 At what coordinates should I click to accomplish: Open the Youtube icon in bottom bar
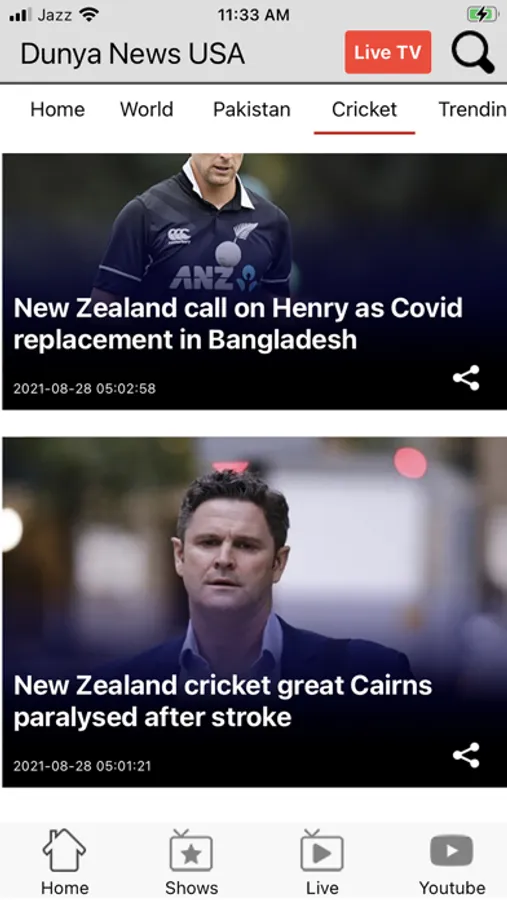pyautogui.click(x=452, y=862)
